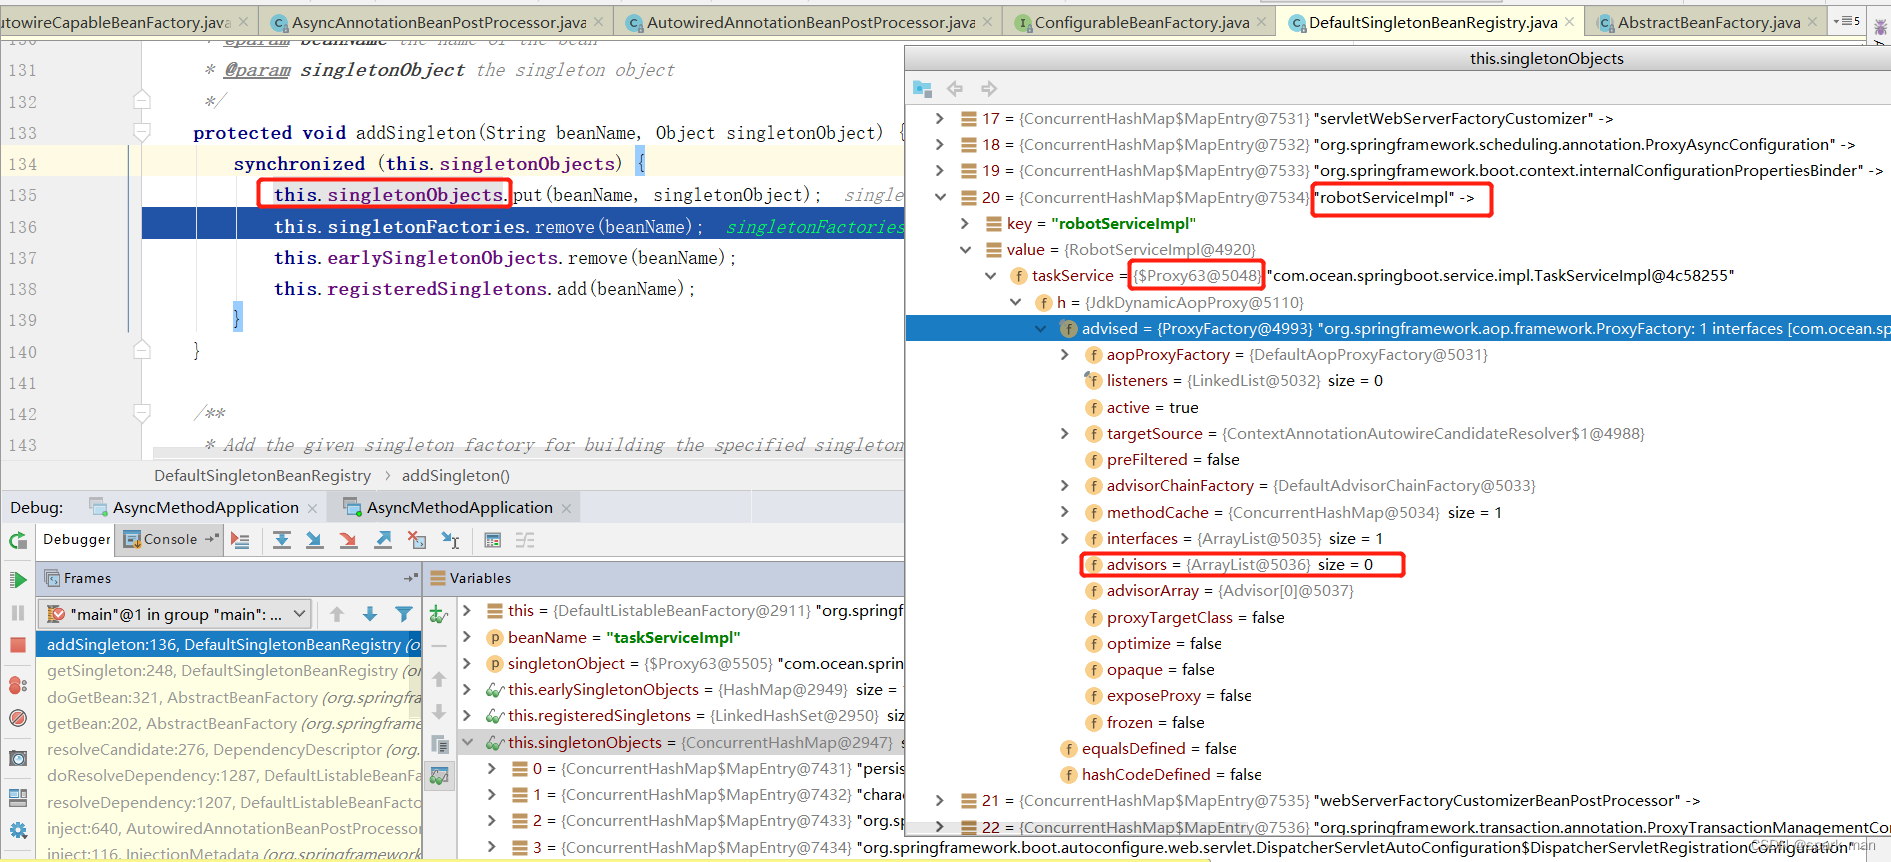The height and width of the screenshot is (862, 1891).
Task: Hide the Frames panel with its pin arrow
Action: click(410, 578)
